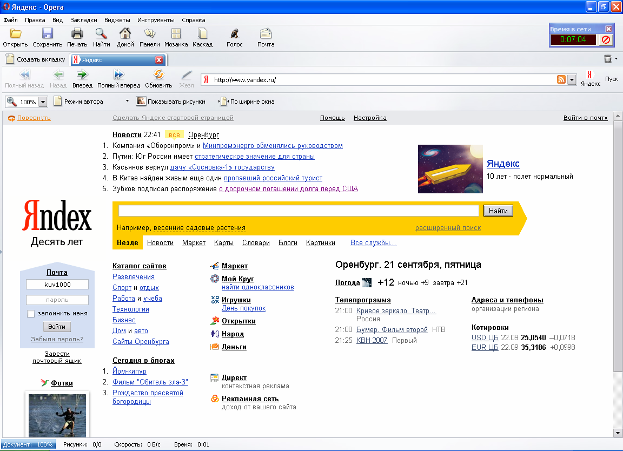Click the Войти button in the mail login box

point(57,326)
